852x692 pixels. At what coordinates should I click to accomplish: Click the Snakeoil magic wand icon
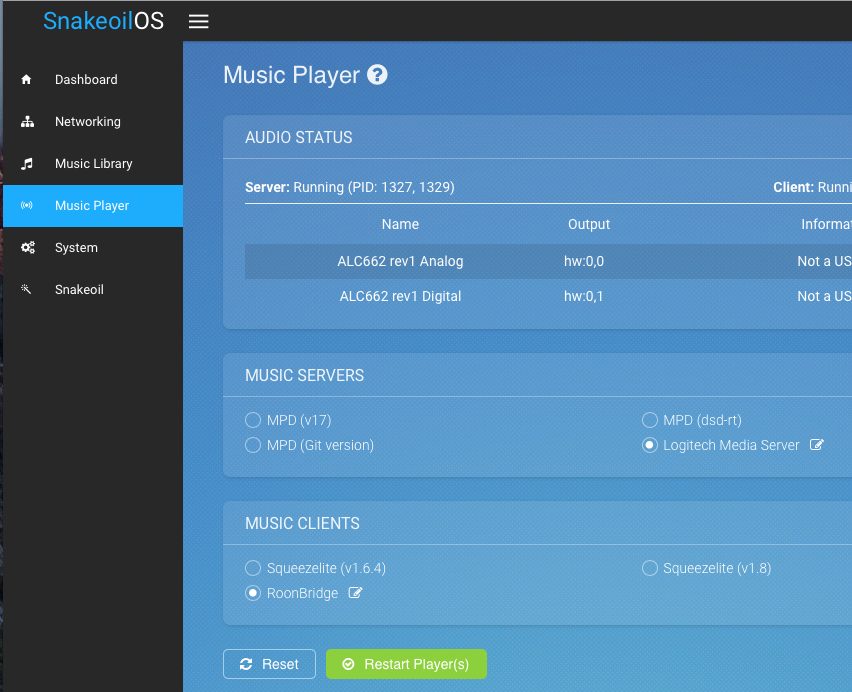coord(26,289)
